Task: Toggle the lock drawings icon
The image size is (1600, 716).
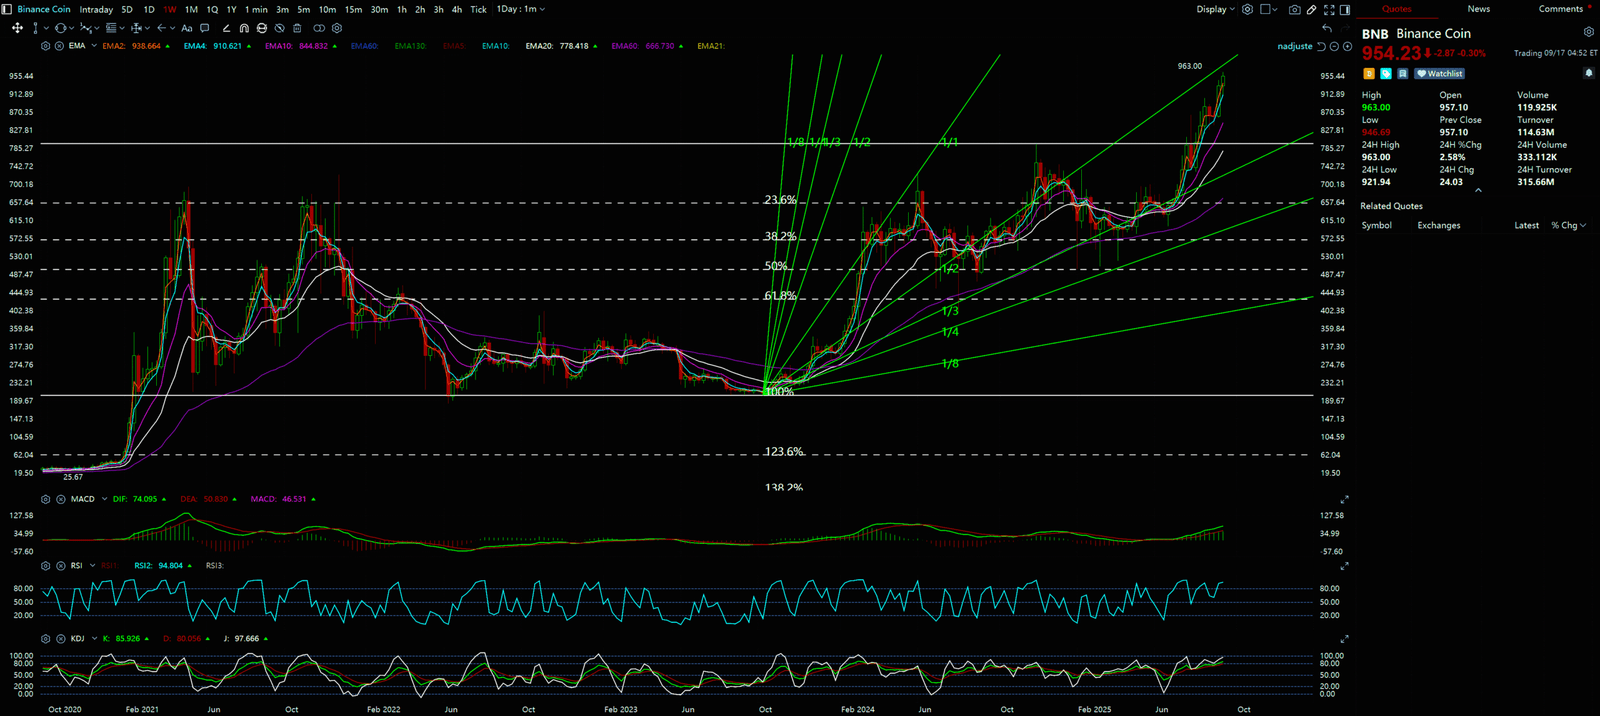Action: (x=261, y=28)
